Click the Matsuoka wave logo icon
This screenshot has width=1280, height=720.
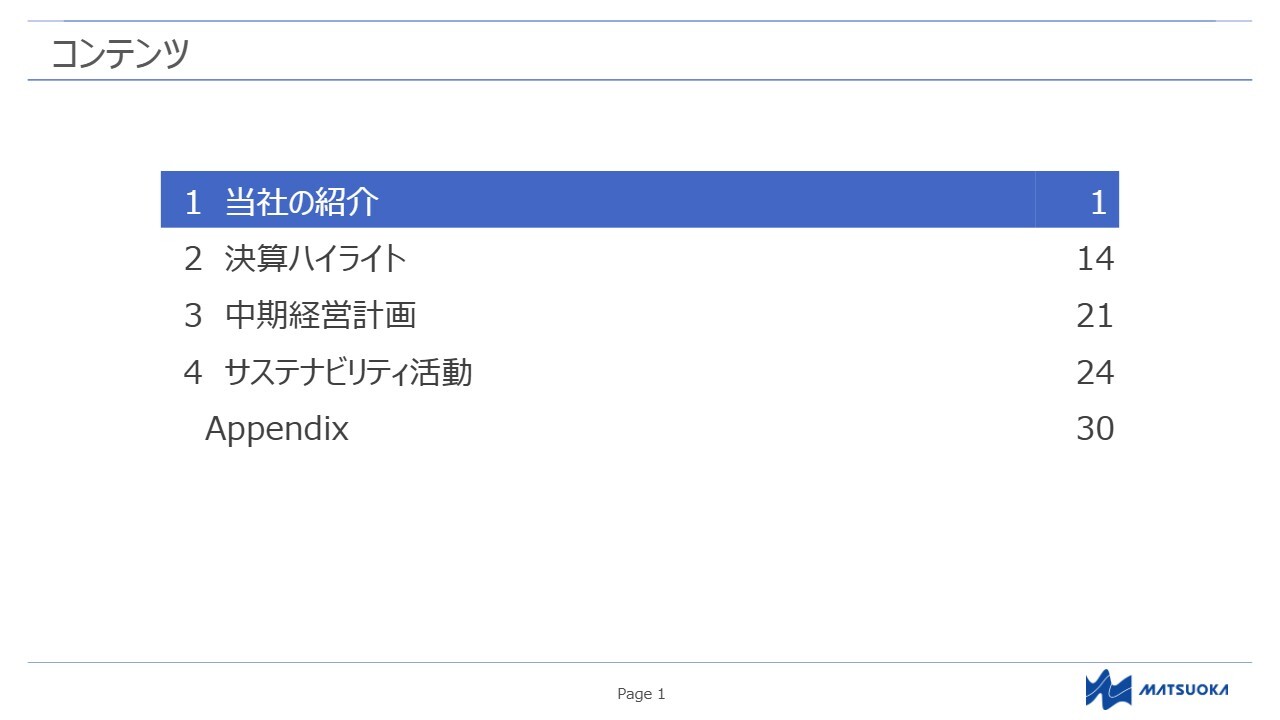click(x=1108, y=689)
